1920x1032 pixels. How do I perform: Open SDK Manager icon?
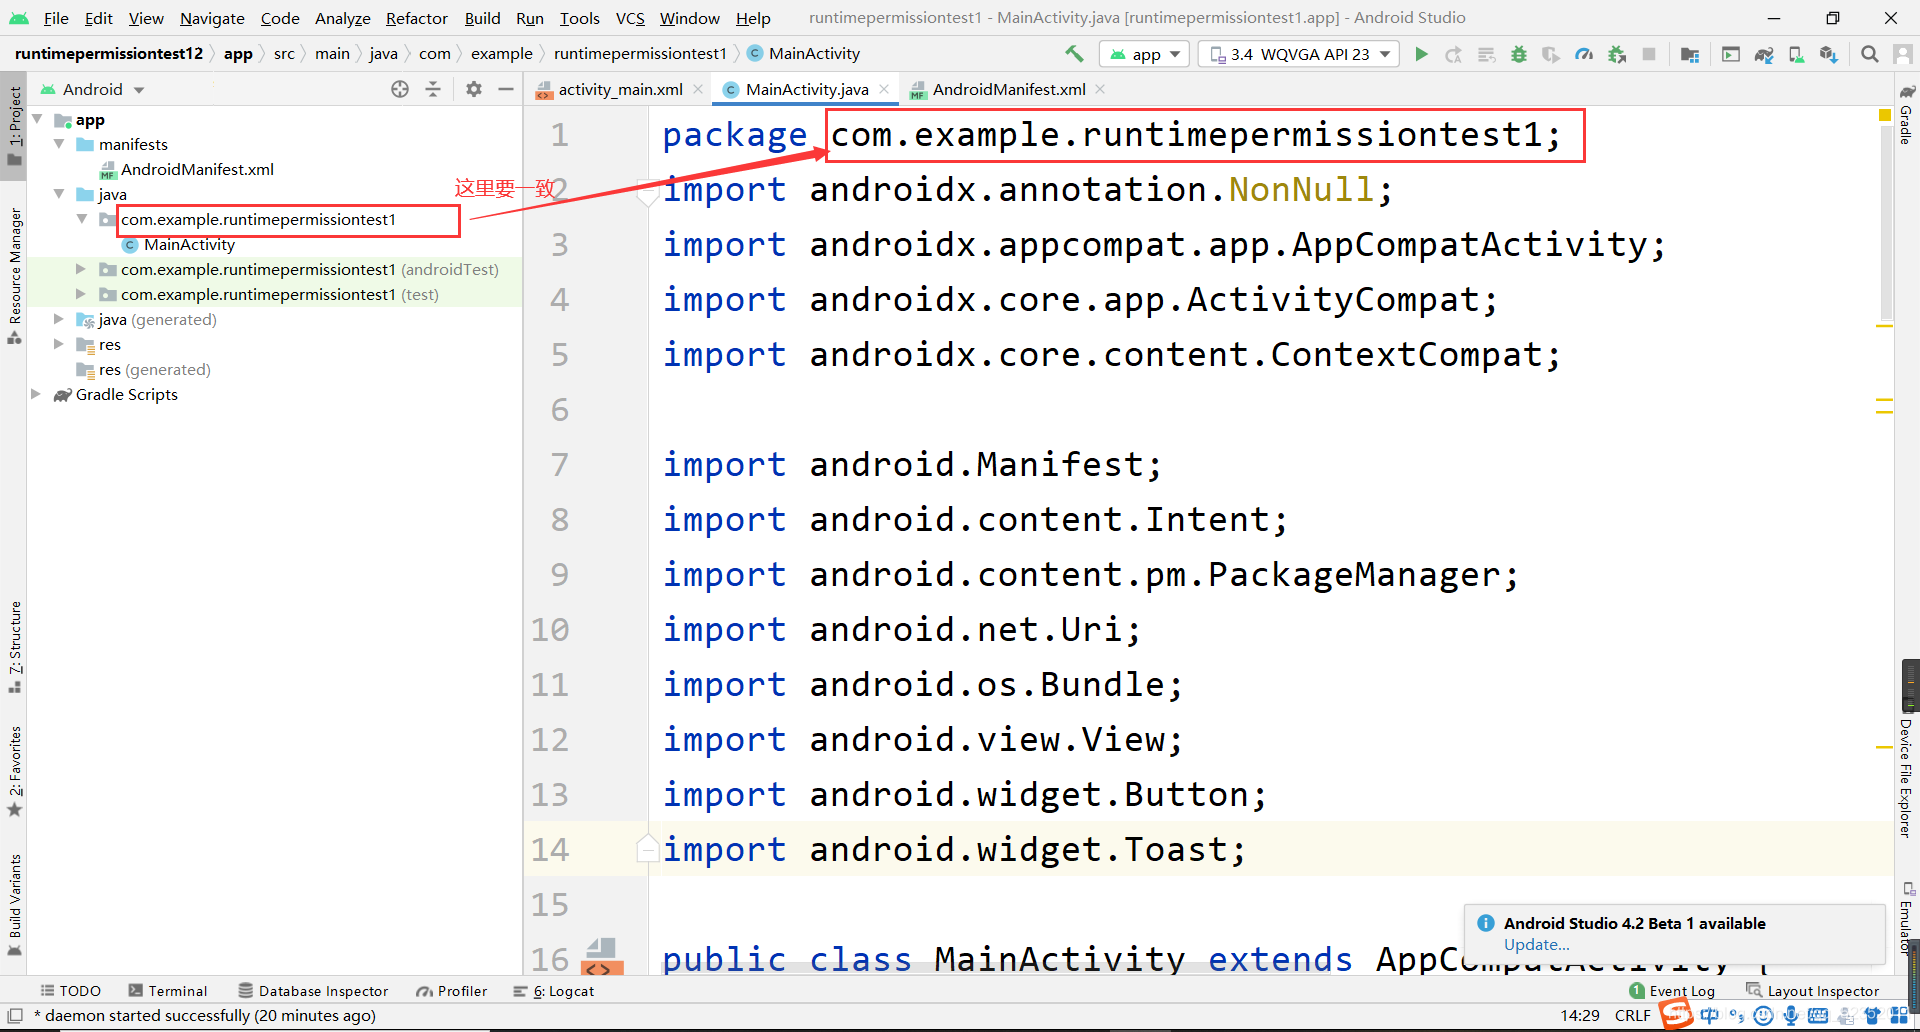pos(1828,54)
